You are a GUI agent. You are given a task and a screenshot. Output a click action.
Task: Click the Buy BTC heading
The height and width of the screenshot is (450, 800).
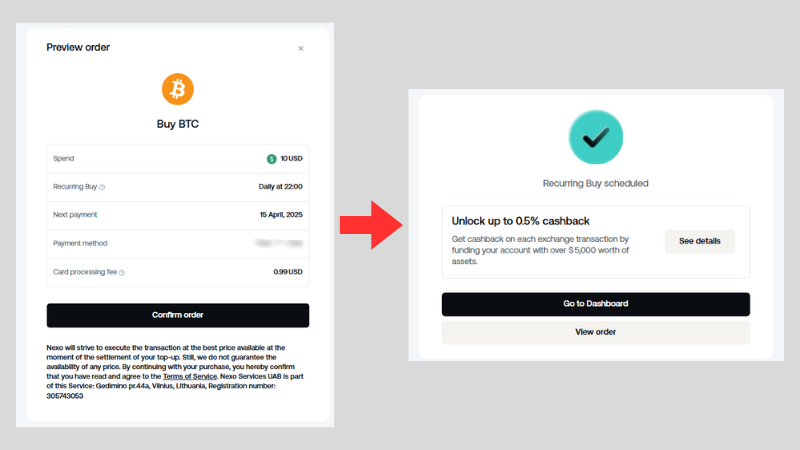click(x=178, y=124)
